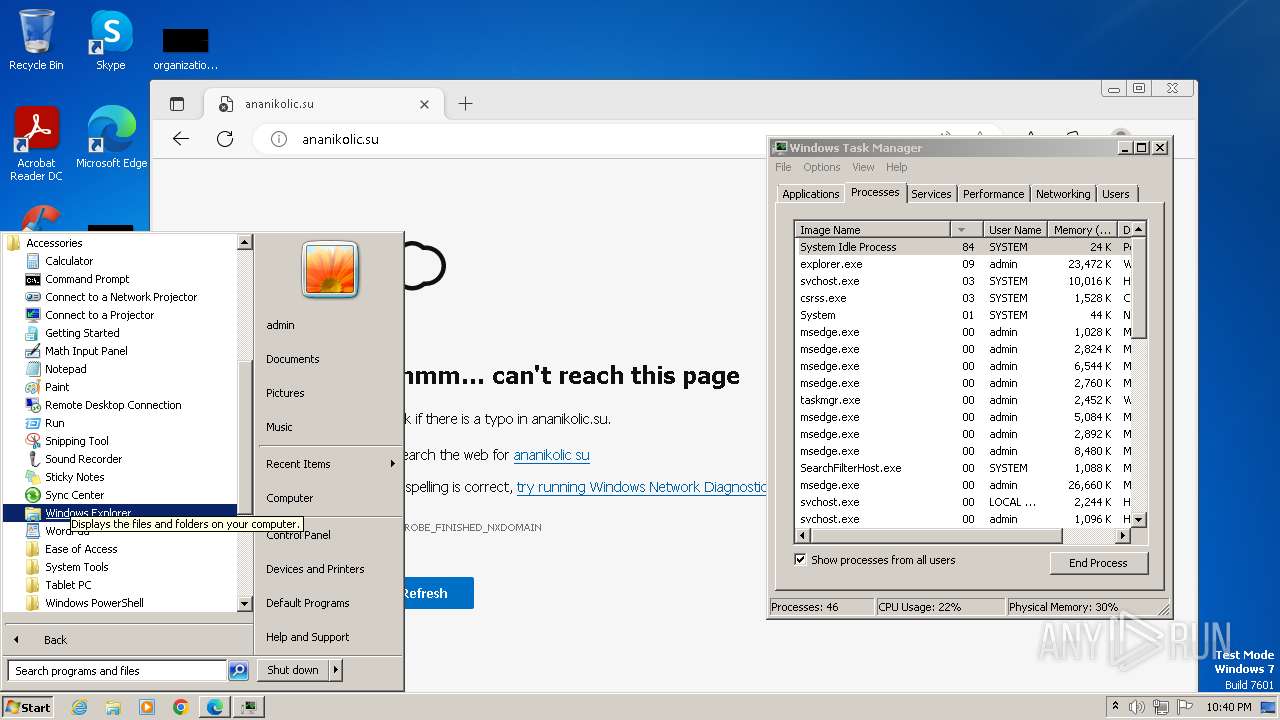The image size is (1280, 720).
Task: Open Devices and Printers
Action: 315,569
